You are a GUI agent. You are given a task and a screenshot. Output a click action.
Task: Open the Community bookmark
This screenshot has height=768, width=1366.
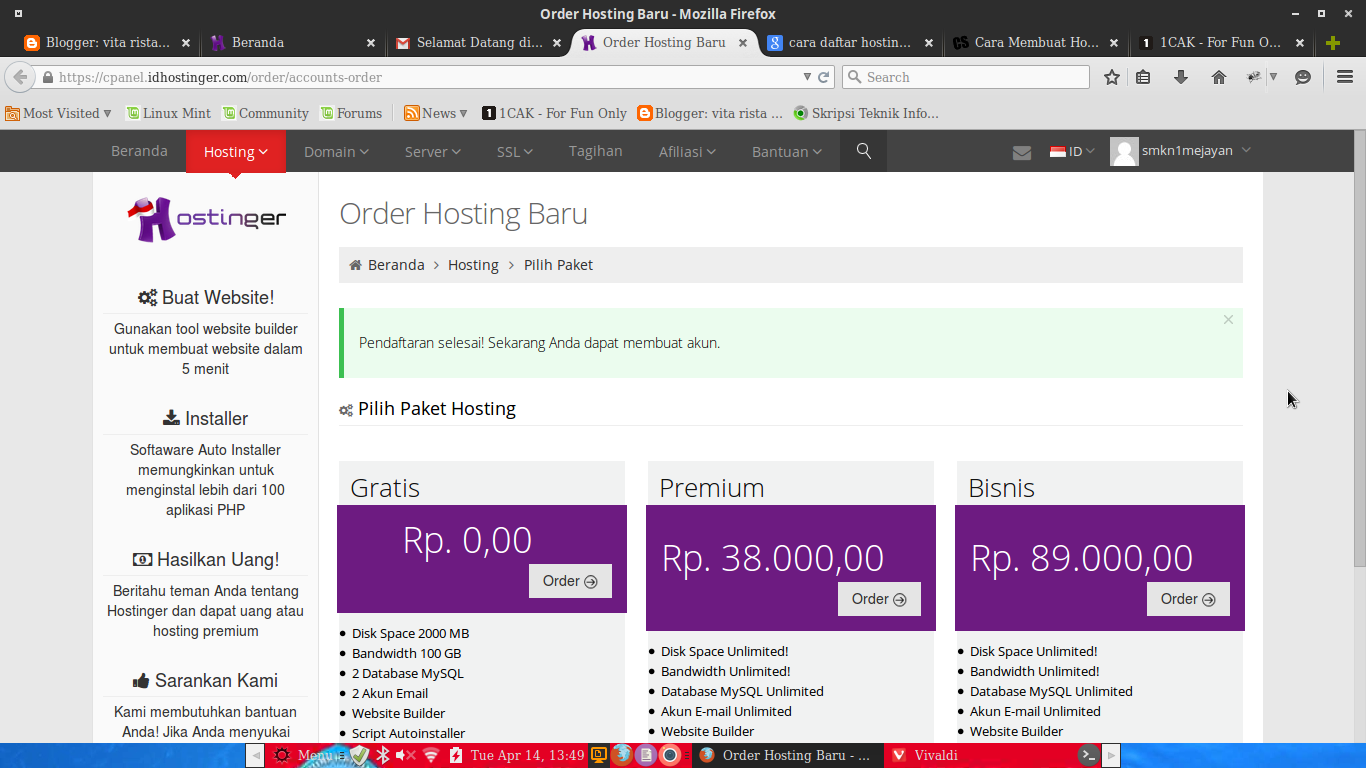click(x=265, y=113)
